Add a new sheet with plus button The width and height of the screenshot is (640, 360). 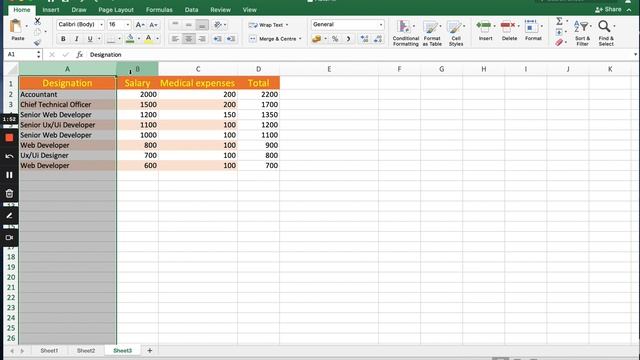[149, 351]
